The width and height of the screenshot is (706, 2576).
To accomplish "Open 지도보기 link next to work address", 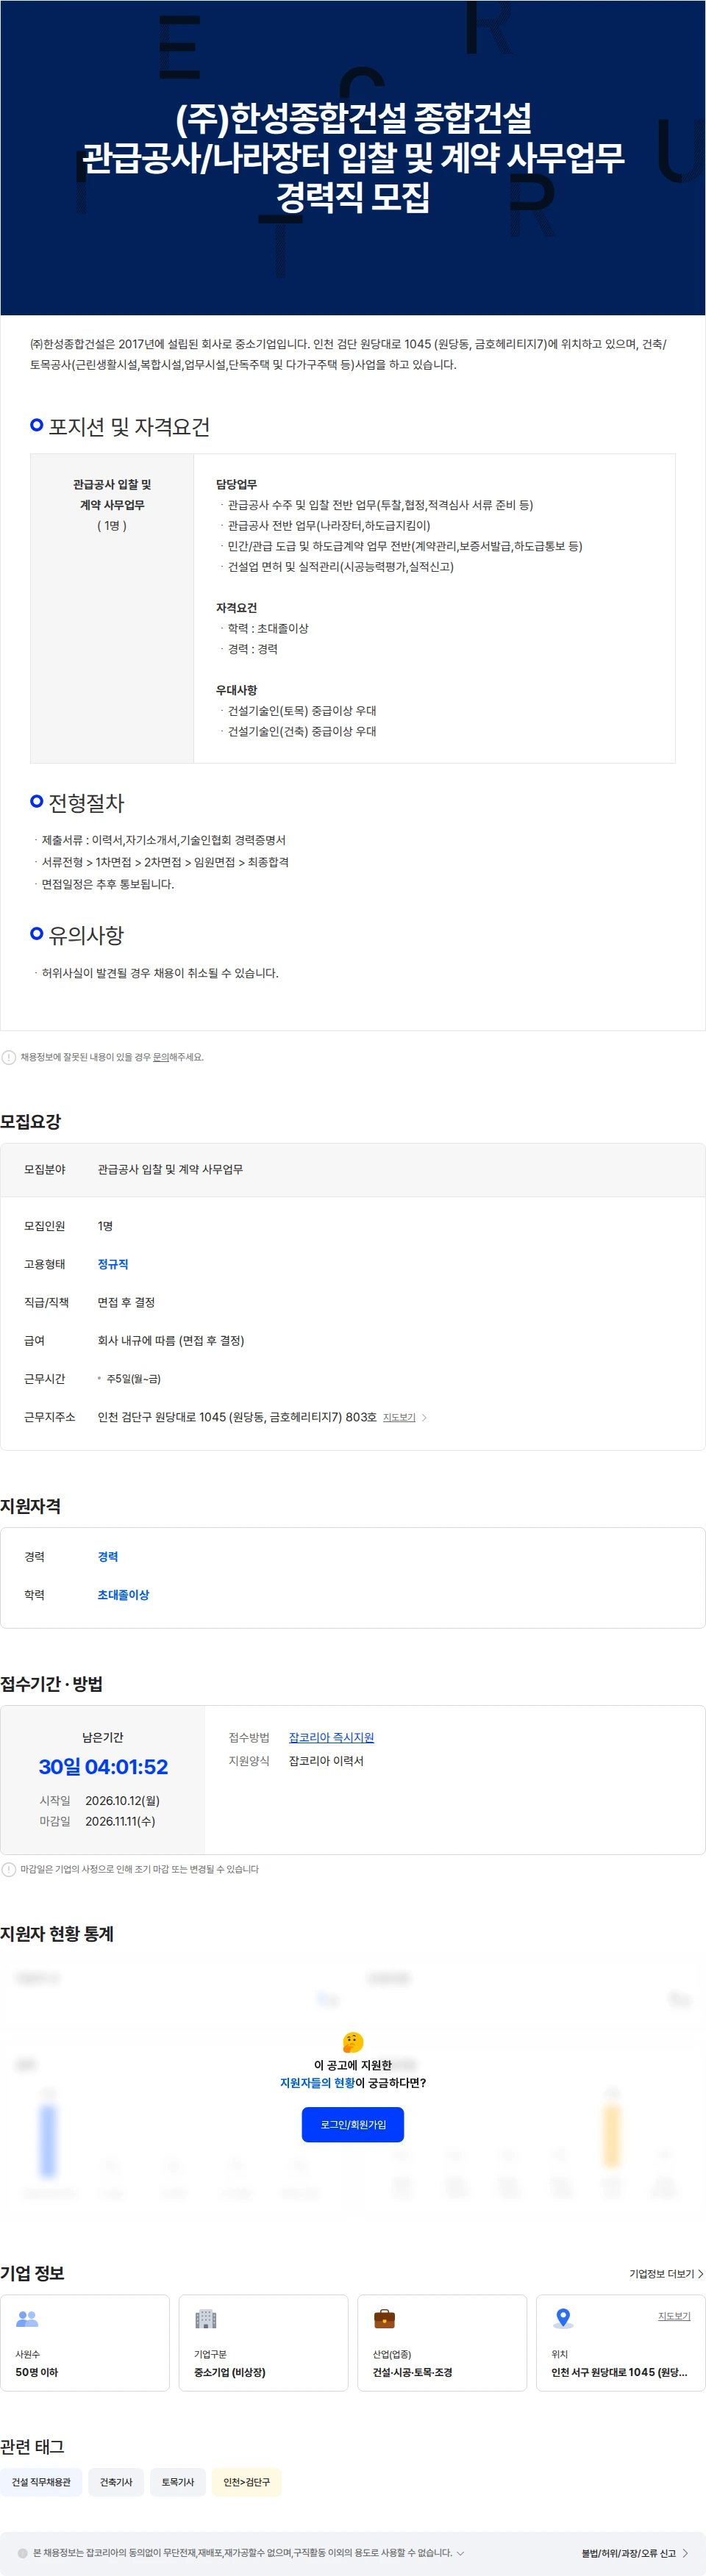I will tap(399, 1417).
